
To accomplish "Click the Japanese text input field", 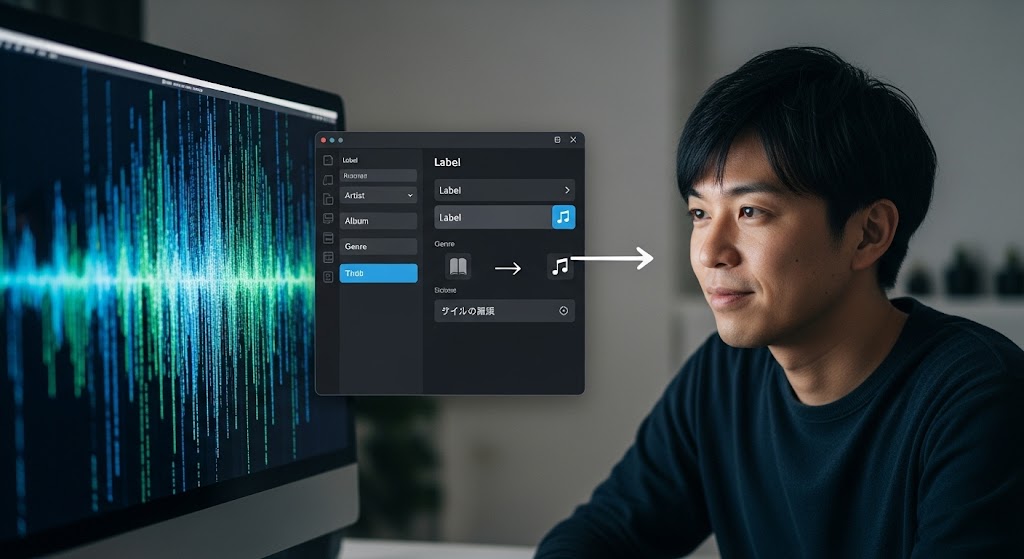I will [504, 311].
